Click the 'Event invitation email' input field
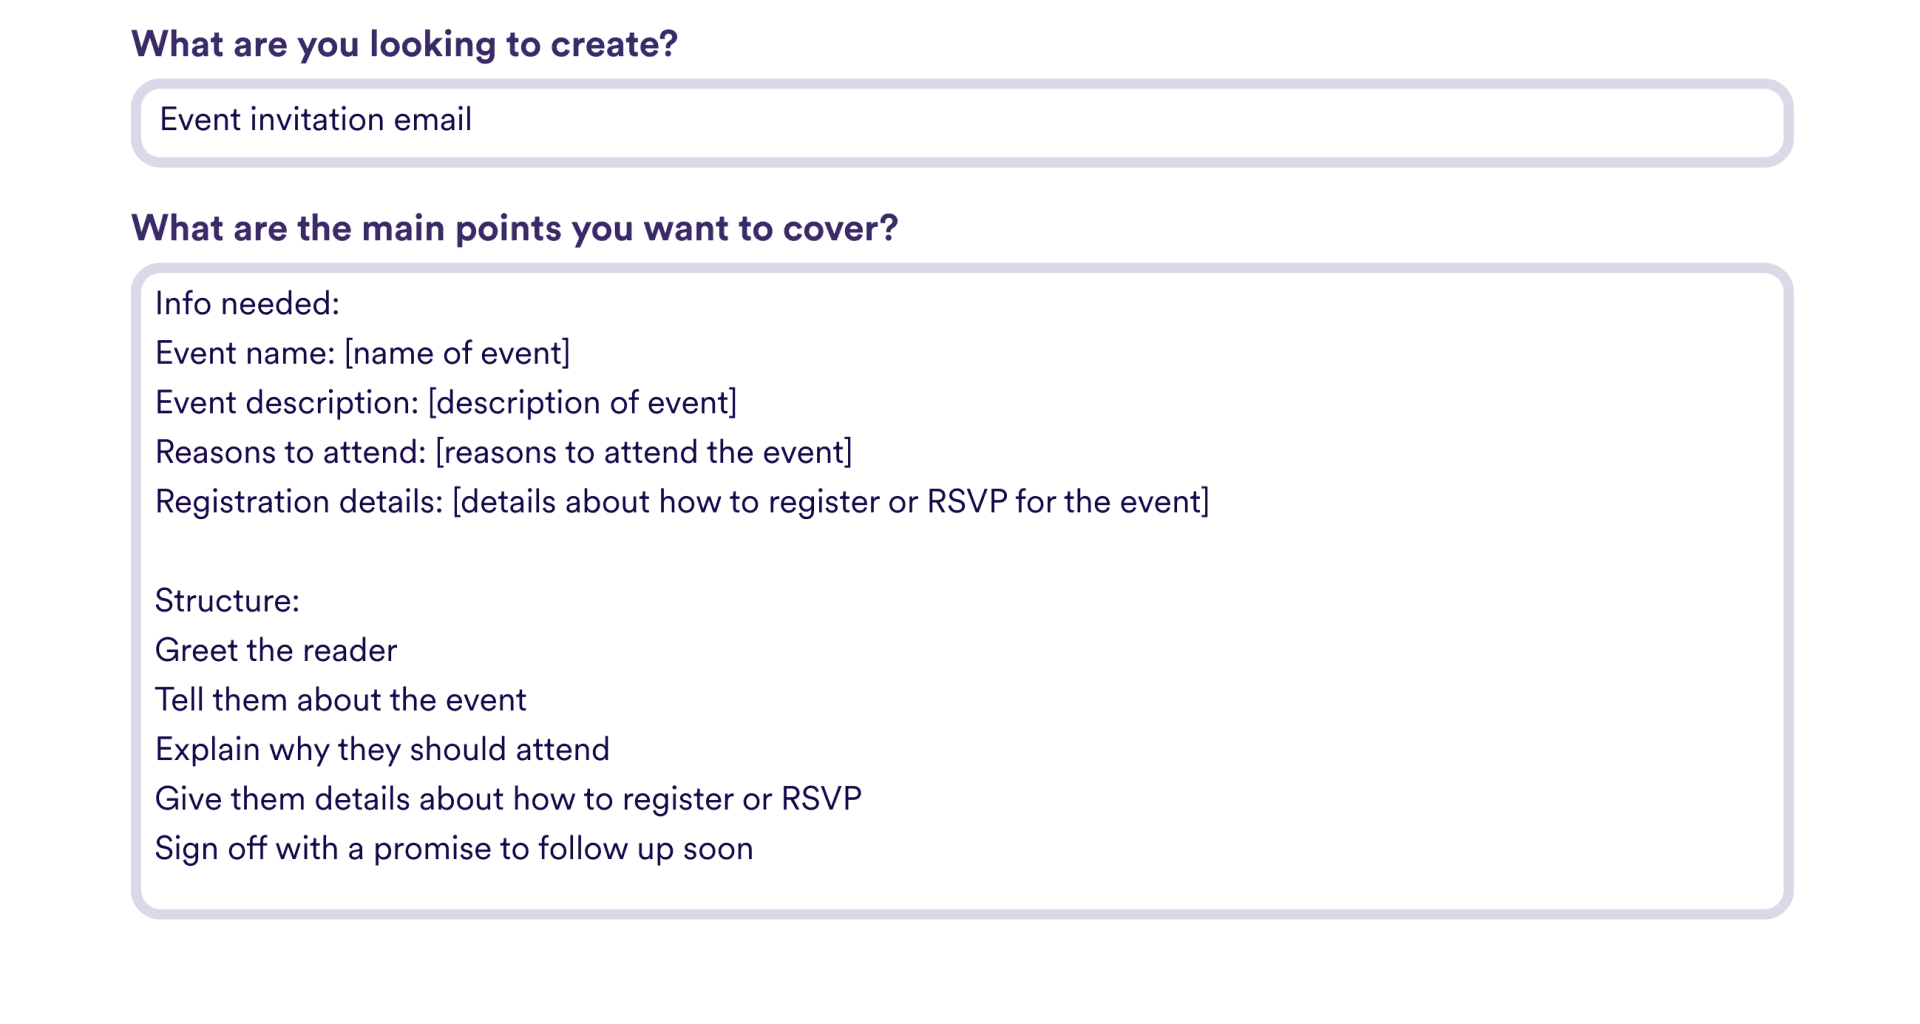This screenshot has width=1920, height=1024. point(961,122)
